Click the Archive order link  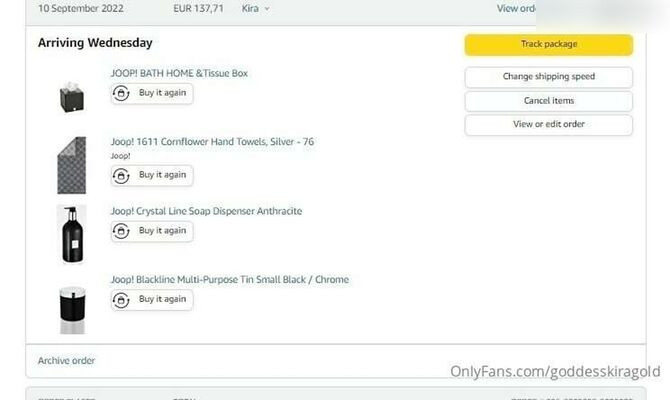66,361
